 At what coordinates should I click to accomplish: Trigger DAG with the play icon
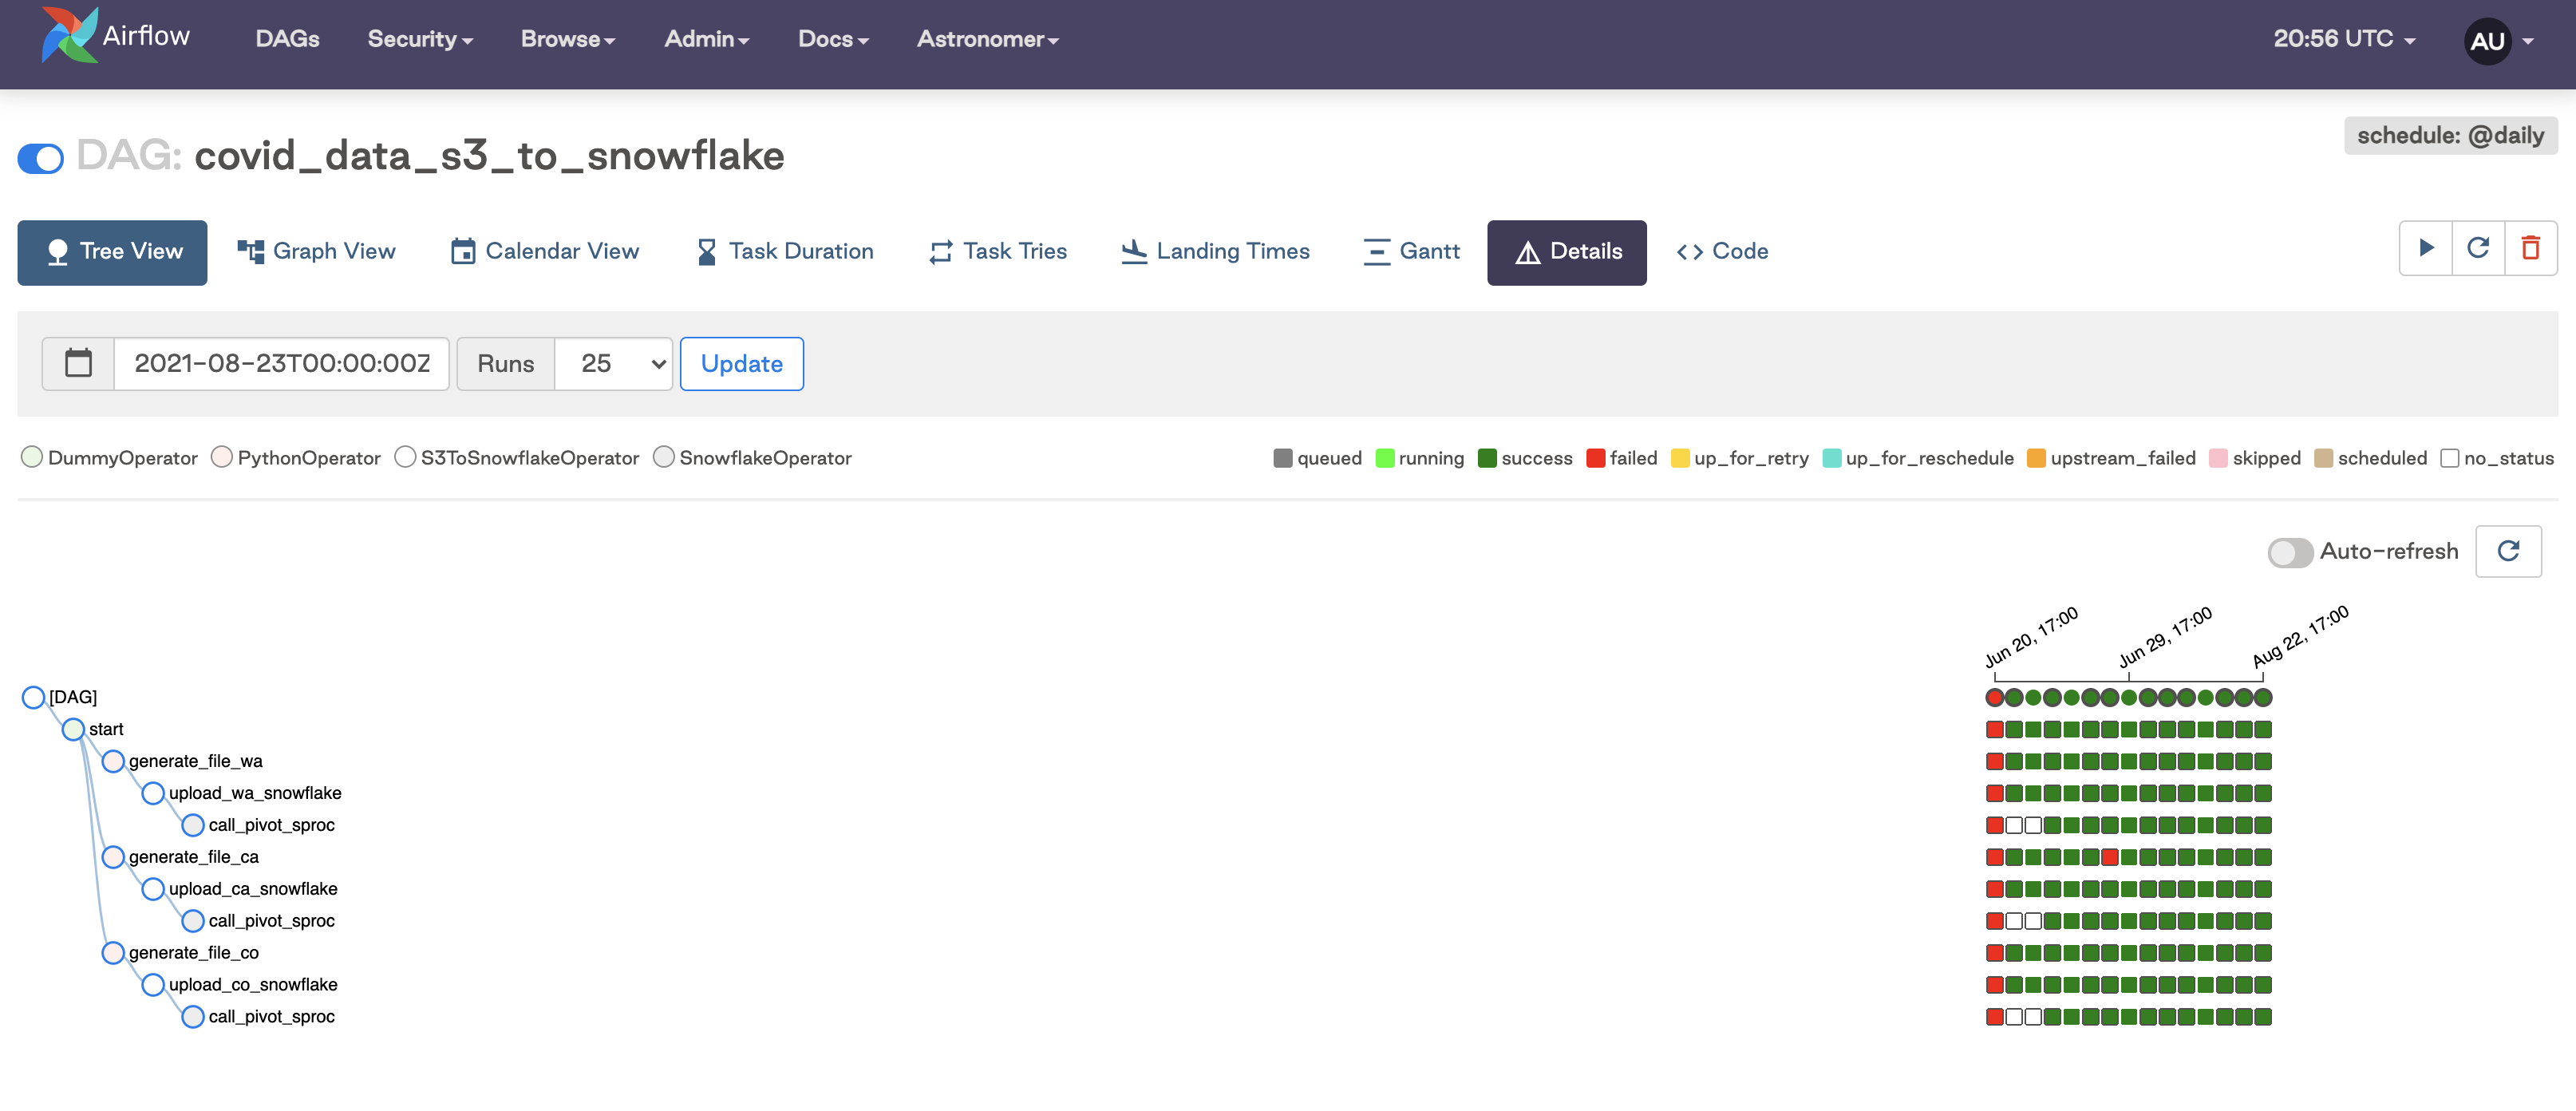point(2426,248)
